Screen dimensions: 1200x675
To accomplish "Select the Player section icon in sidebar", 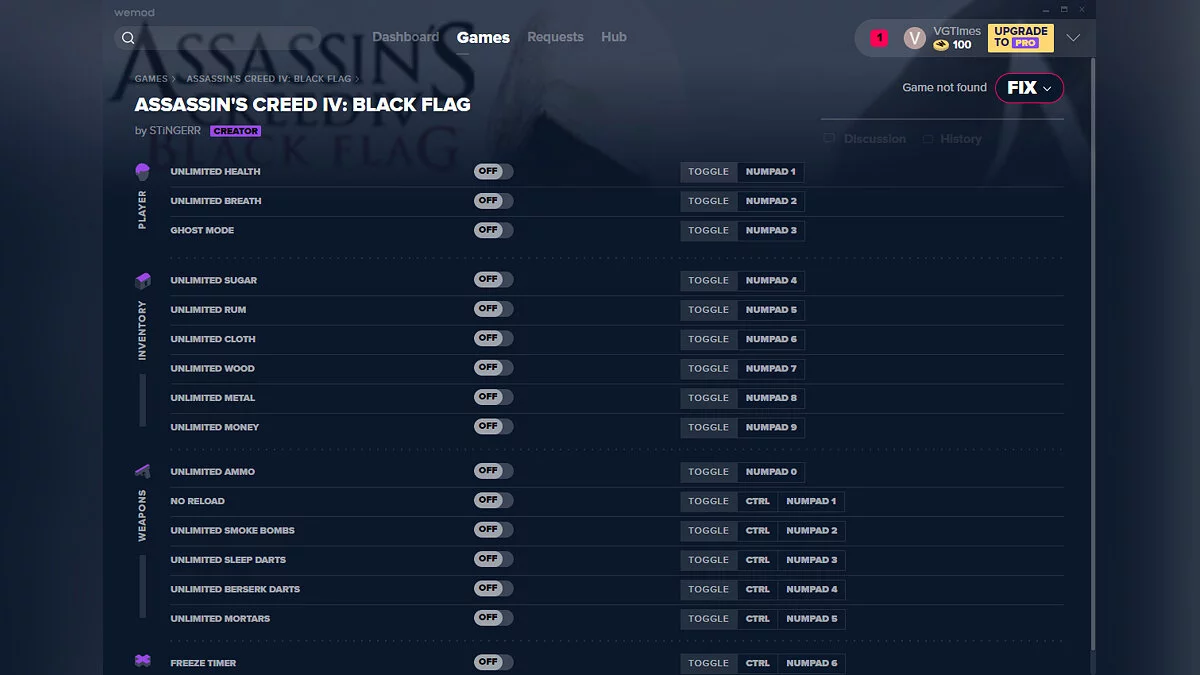I will click(x=142, y=171).
